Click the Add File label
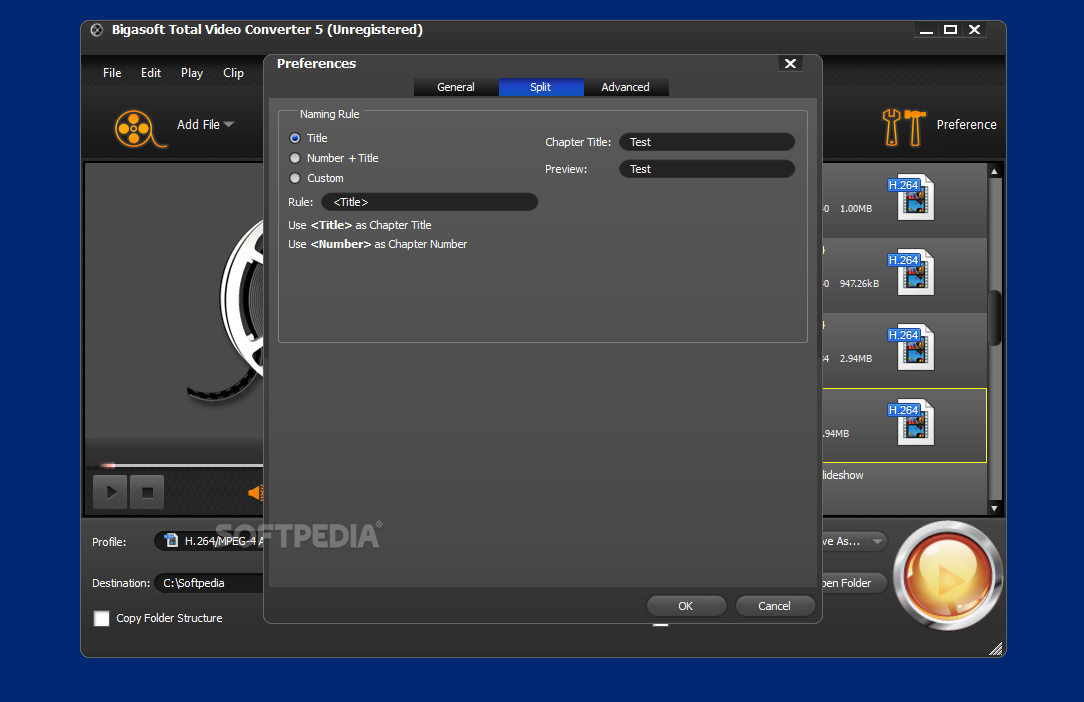Viewport: 1084px width, 702px height. coord(198,124)
